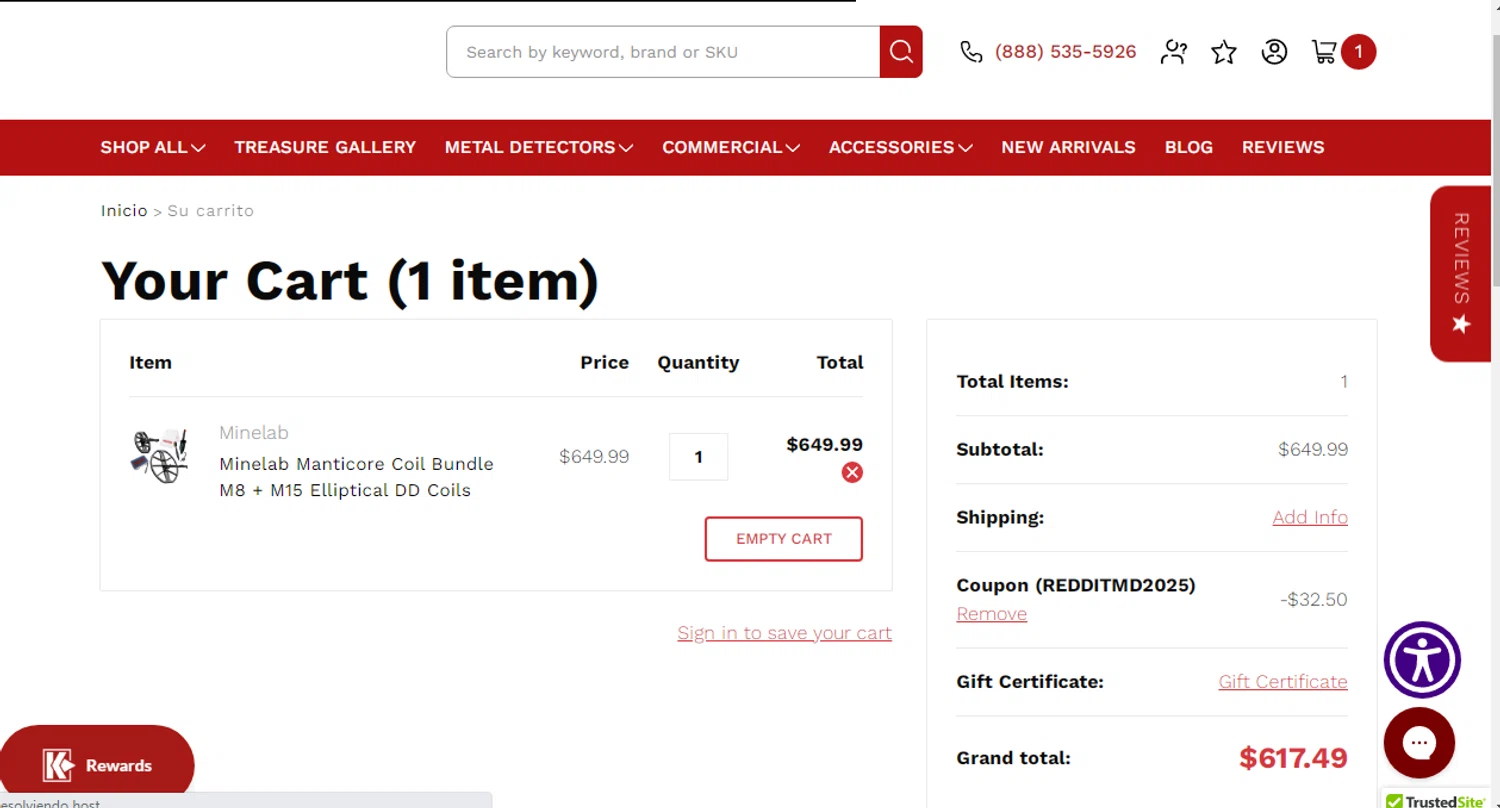The width and height of the screenshot is (1500, 808).
Task: Remove Minelab item with red X icon
Action: click(852, 472)
